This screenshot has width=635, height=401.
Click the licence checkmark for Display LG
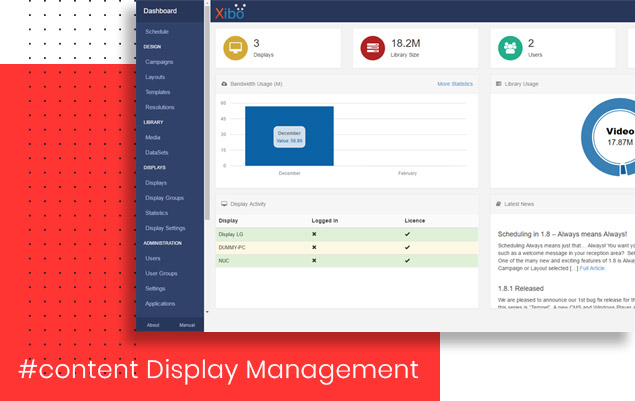[x=407, y=234]
